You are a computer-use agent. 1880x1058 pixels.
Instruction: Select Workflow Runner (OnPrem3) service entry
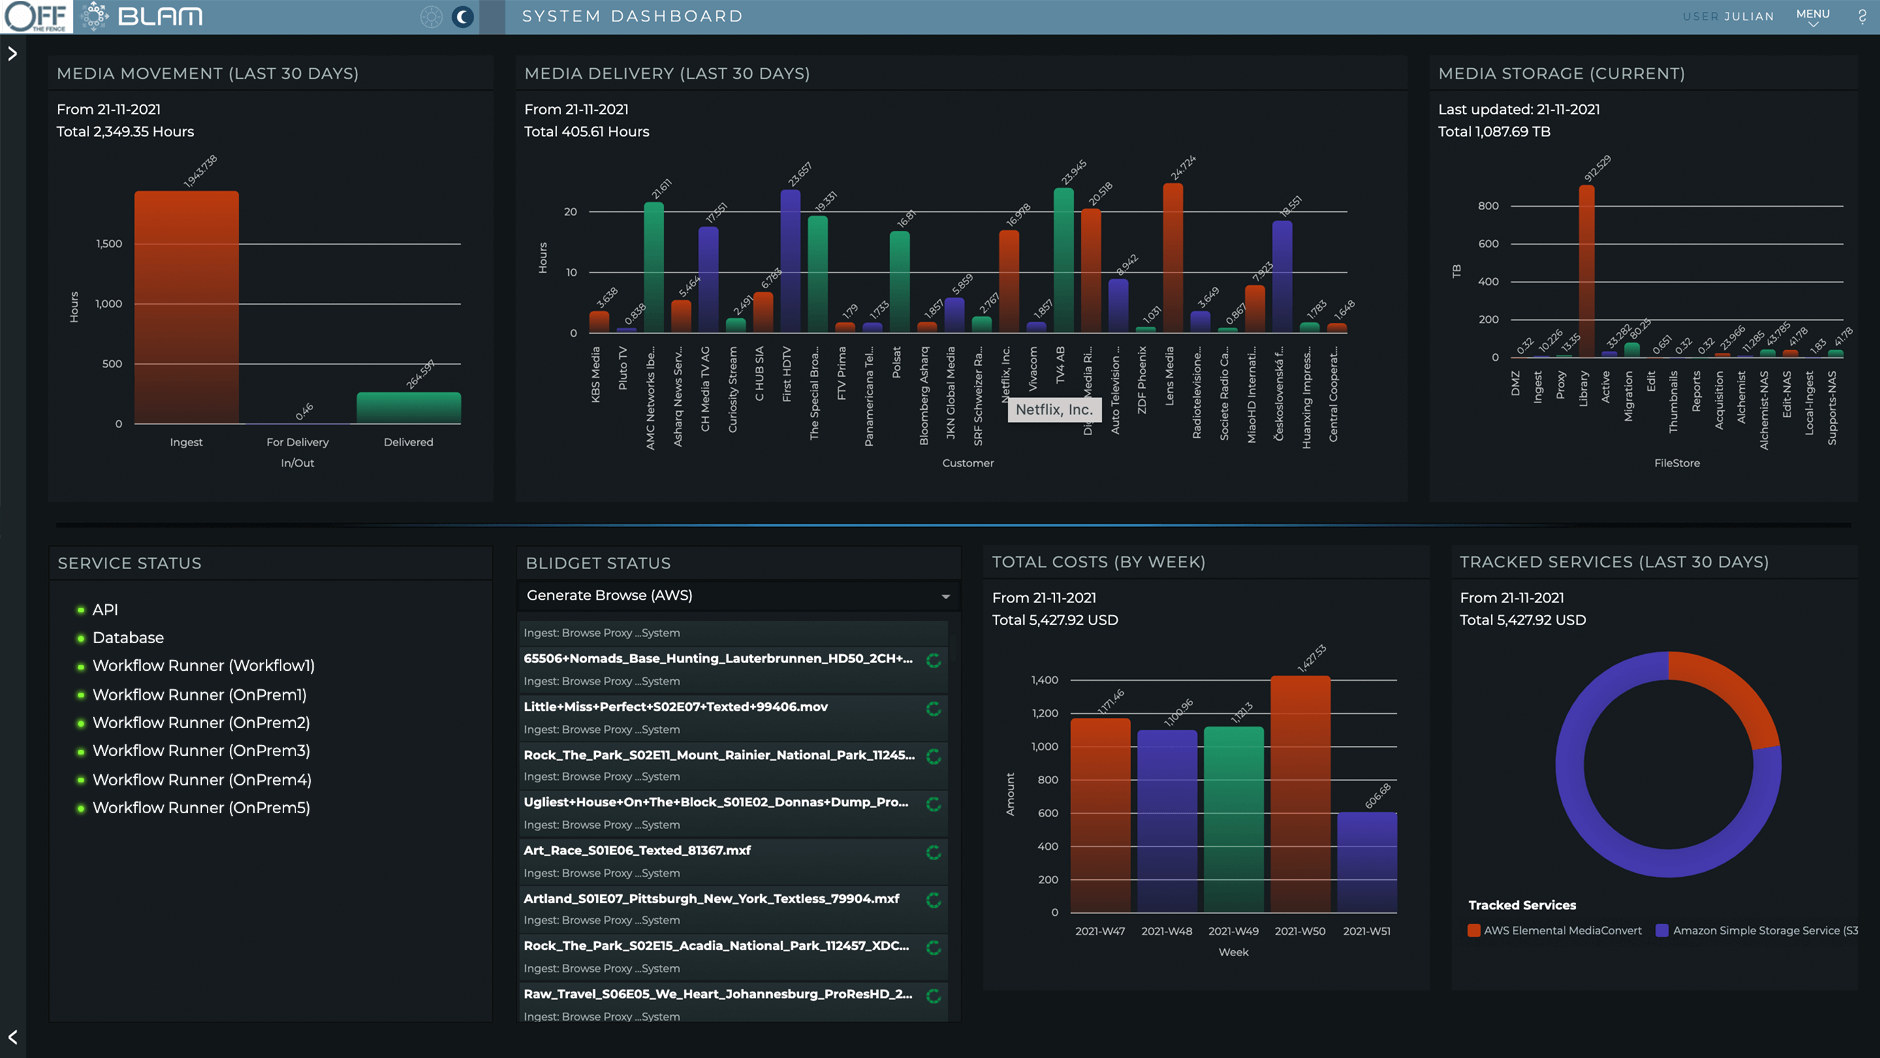click(x=201, y=751)
